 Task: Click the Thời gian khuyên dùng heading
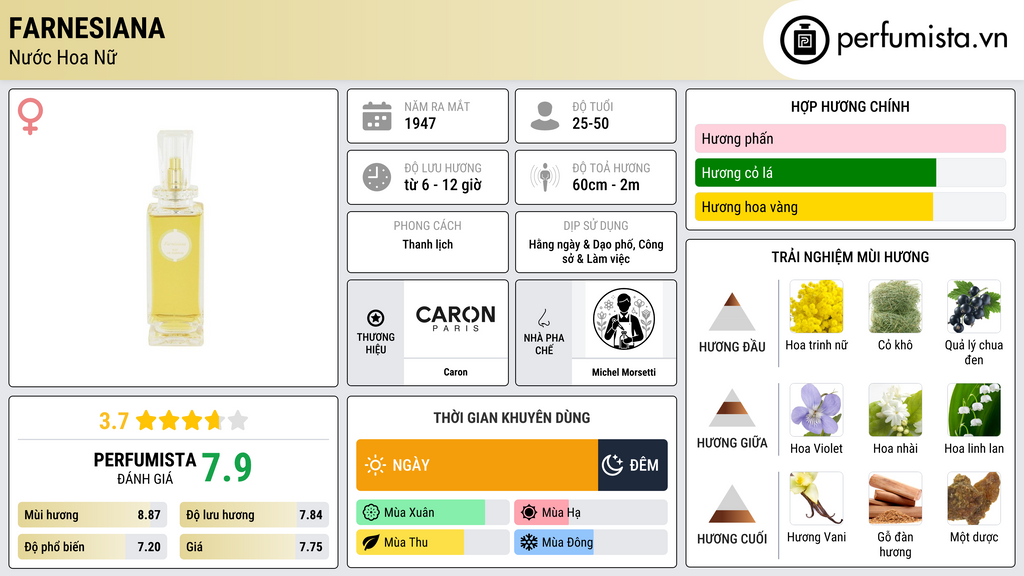[x=512, y=418]
